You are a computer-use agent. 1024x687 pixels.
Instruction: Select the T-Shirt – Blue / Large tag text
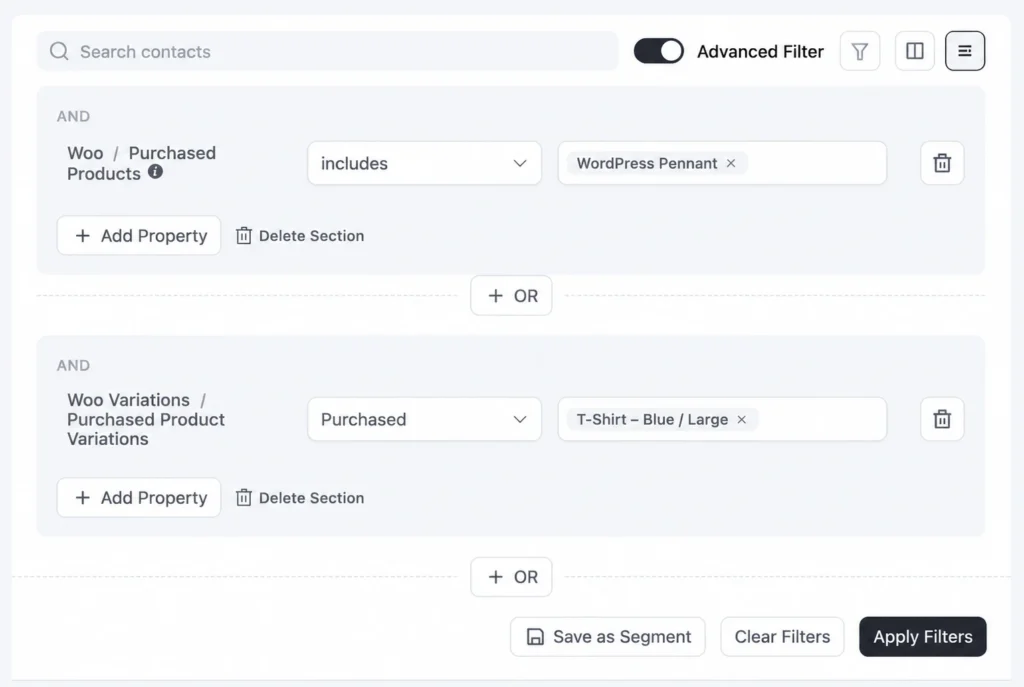coord(652,419)
